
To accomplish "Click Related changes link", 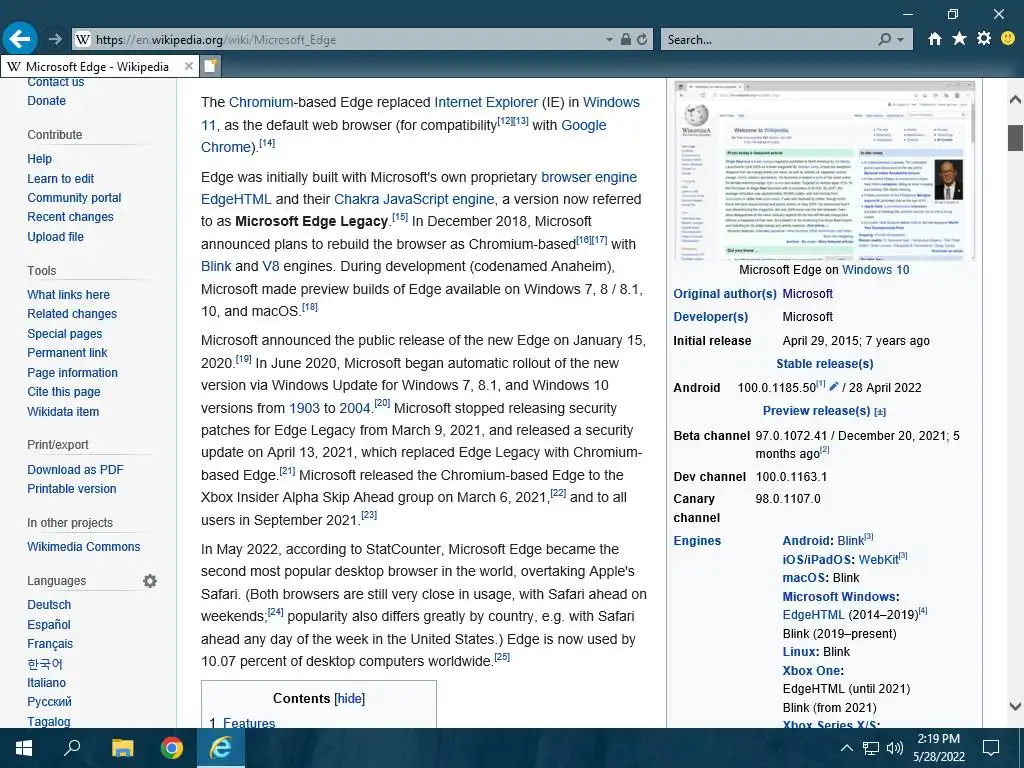I will 72,313.
